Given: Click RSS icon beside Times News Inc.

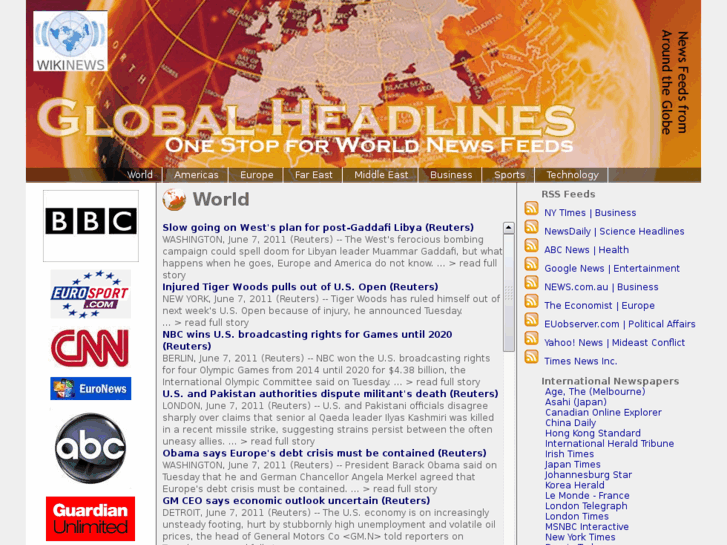Looking at the screenshot, I should pos(531,357).
